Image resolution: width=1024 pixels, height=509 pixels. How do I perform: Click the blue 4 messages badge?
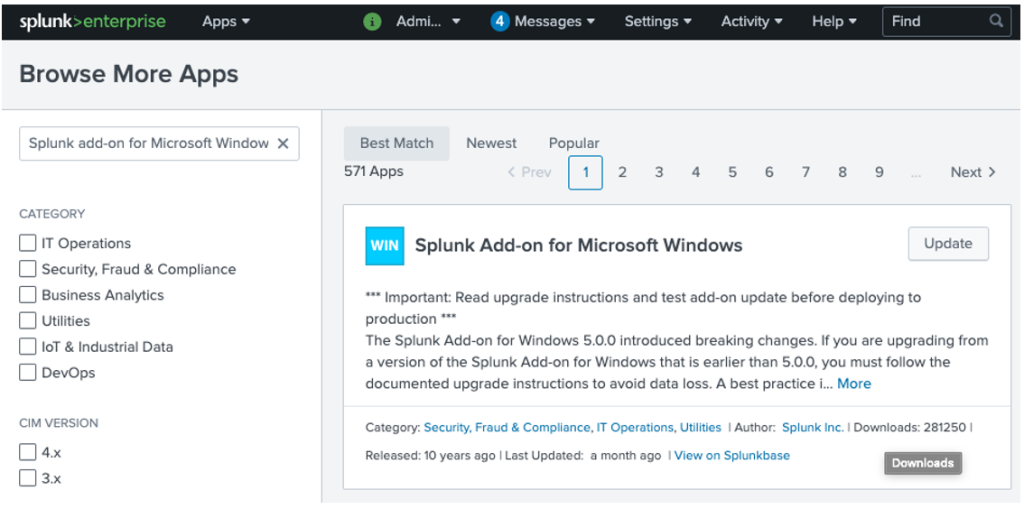click(500, 22)
